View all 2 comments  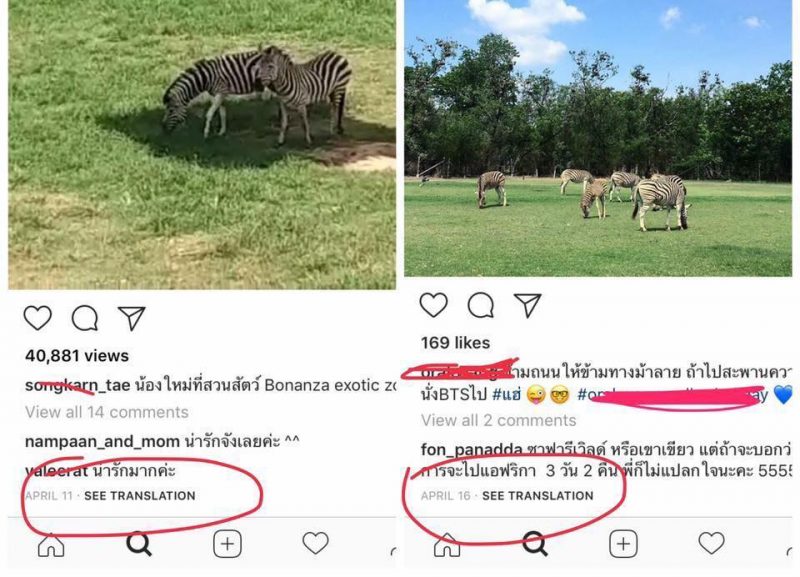[x=498, y=420]
